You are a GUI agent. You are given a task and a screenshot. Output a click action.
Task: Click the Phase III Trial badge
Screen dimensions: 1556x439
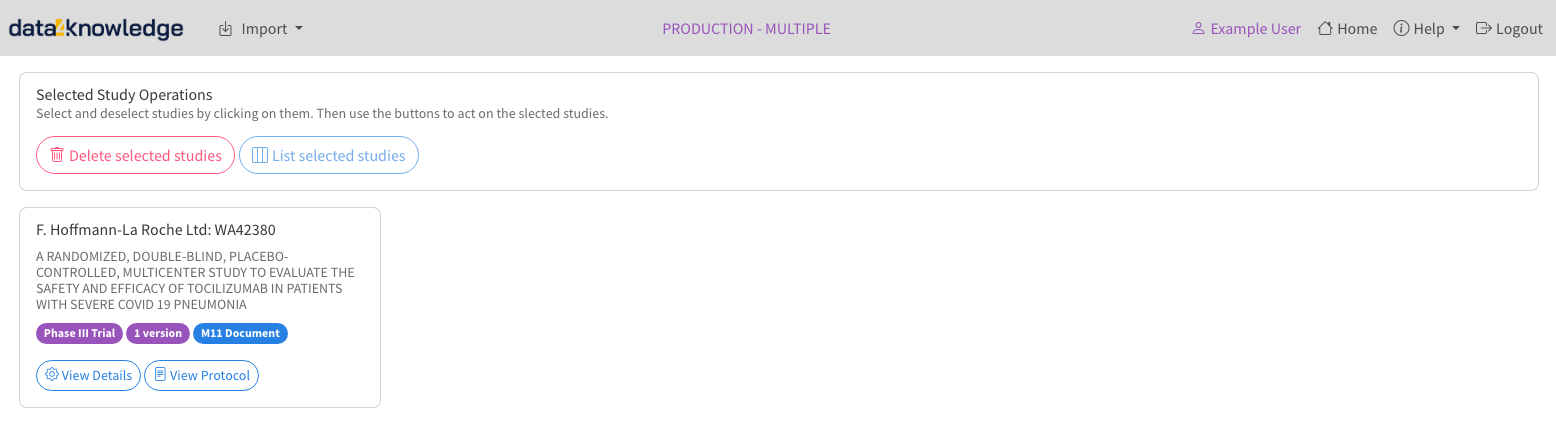pyautogui.click(x=79, y=333)
